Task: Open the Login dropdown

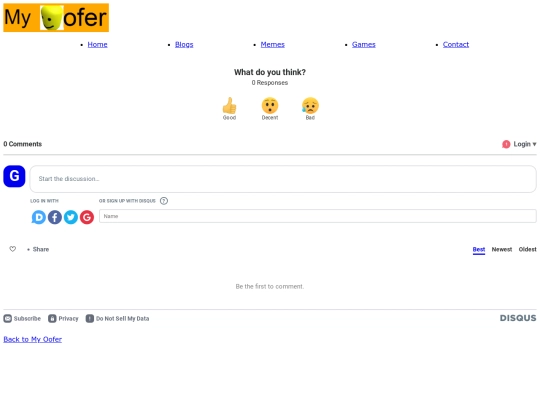Action: click(519, 144)
